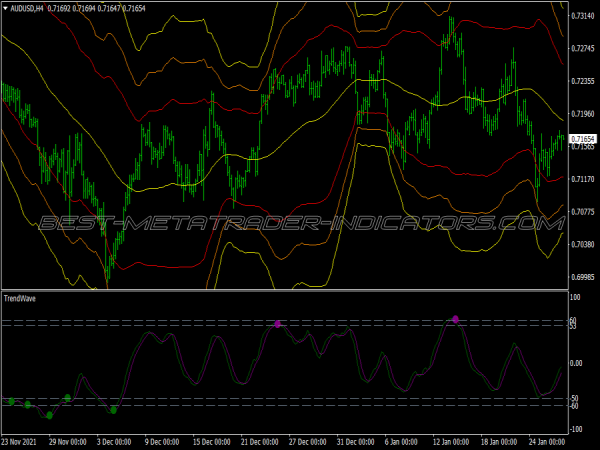600x450 pixels.
Task: Click the 23 Nov 2021 date label
Action: [x=19, y=442]
